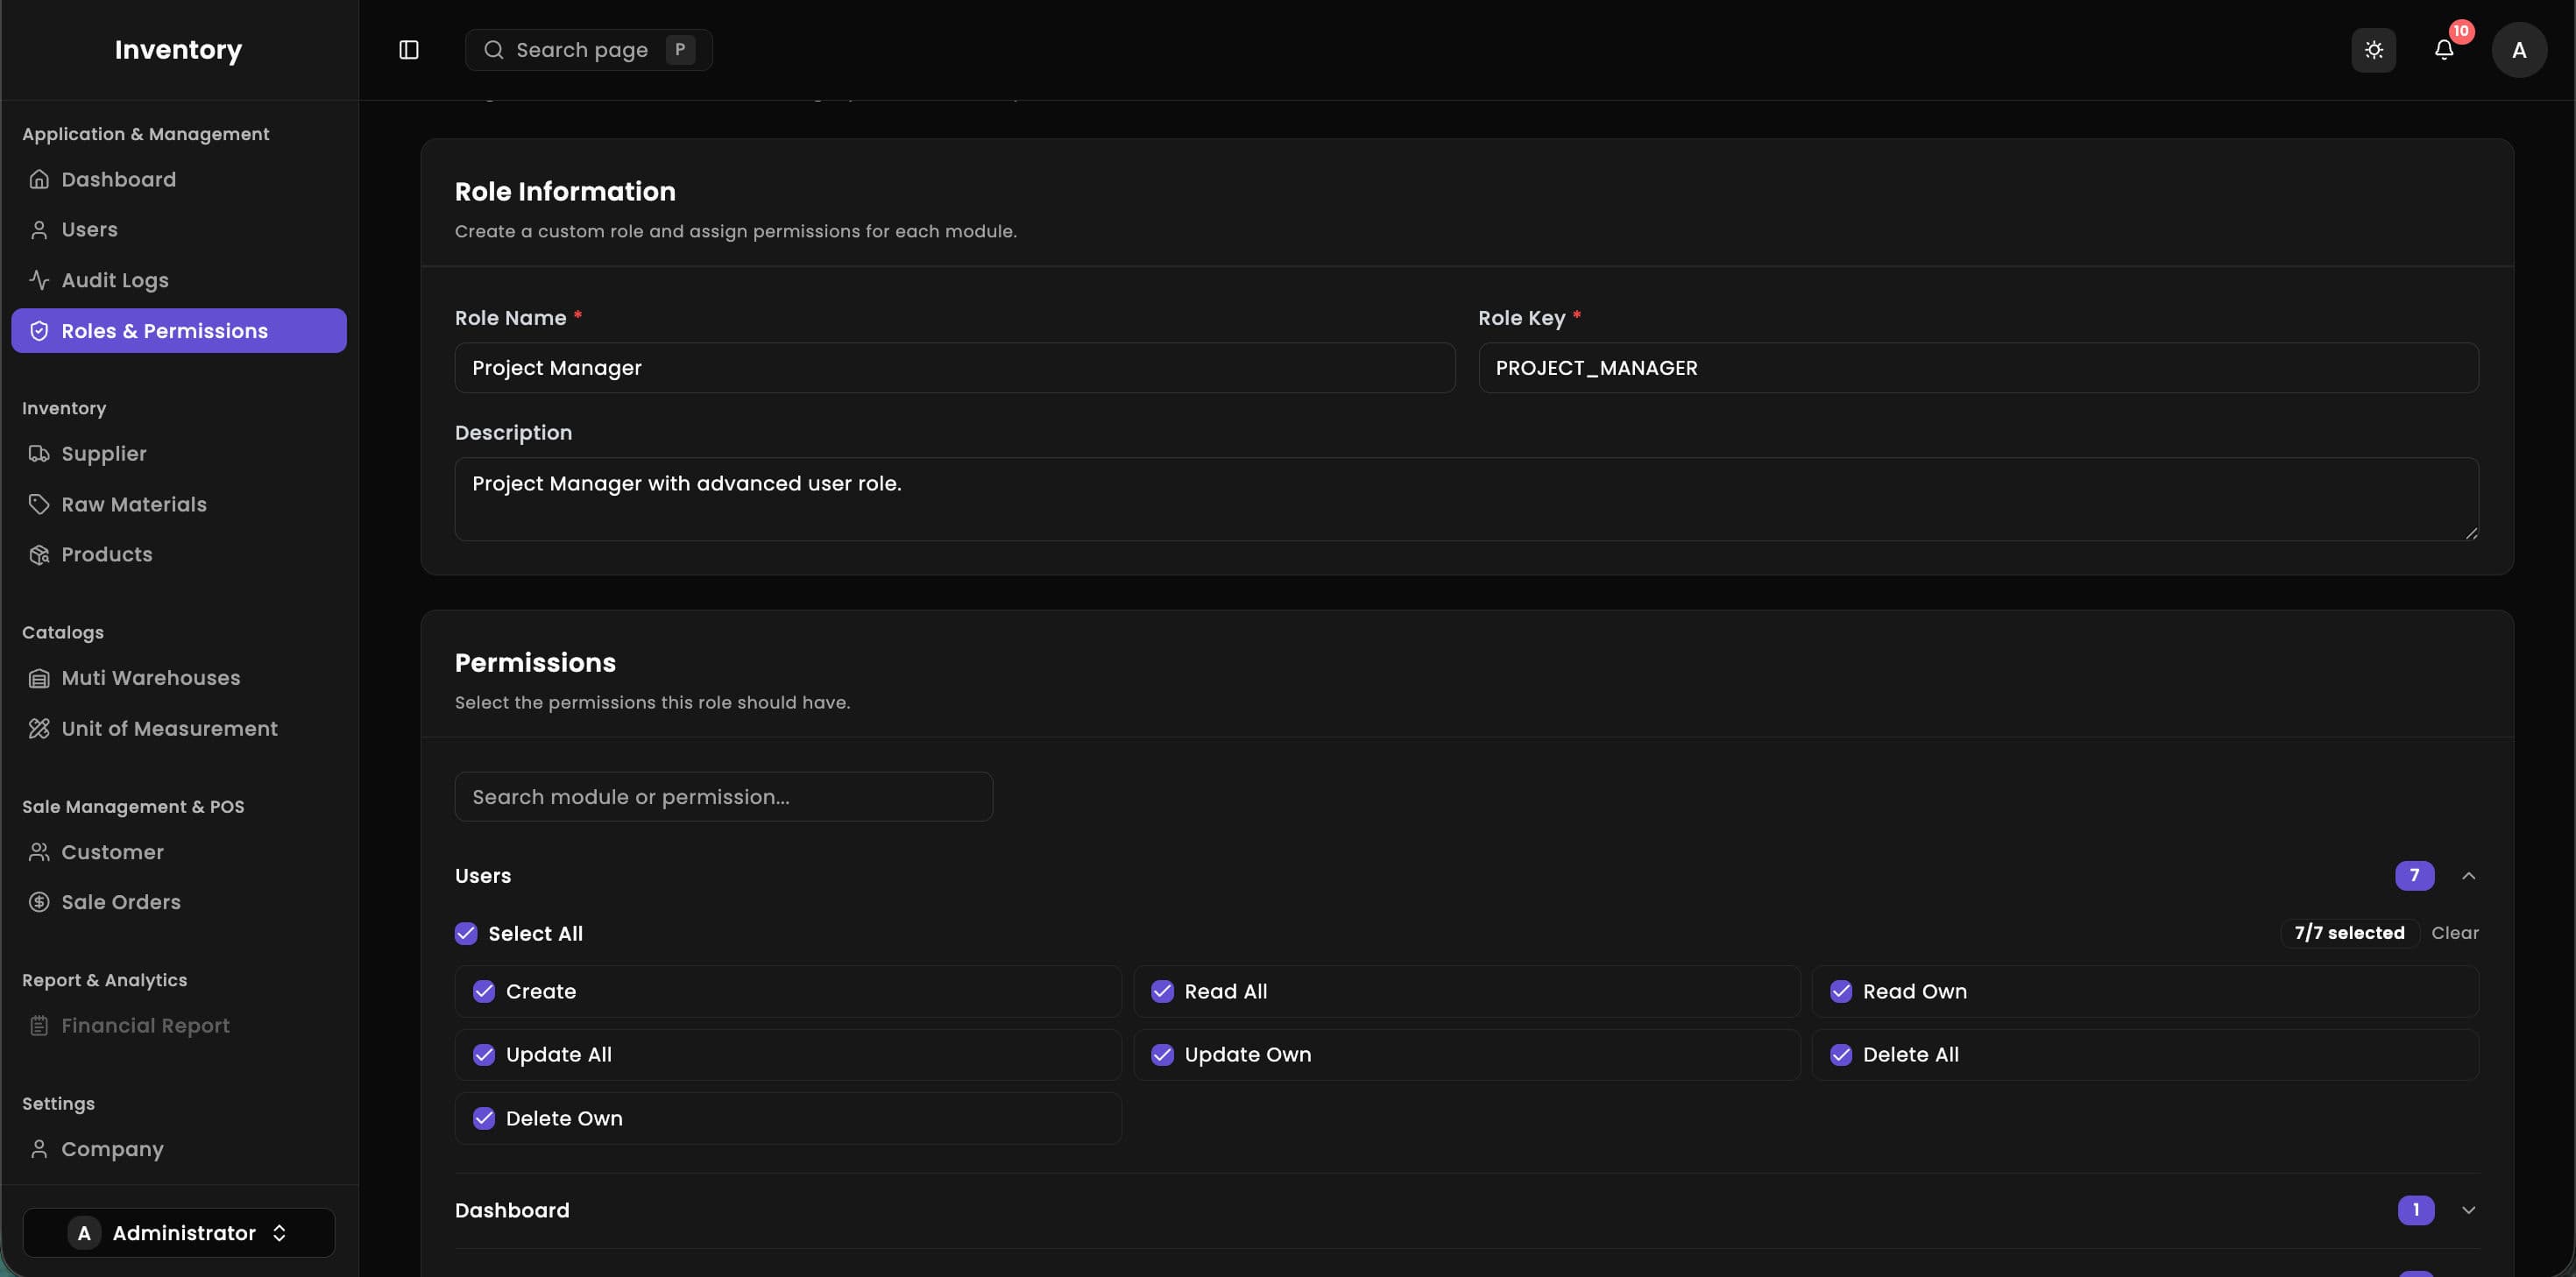Click the Role Information heading
Viewport: 2576px width, 1277px height.
coord(565,191)
